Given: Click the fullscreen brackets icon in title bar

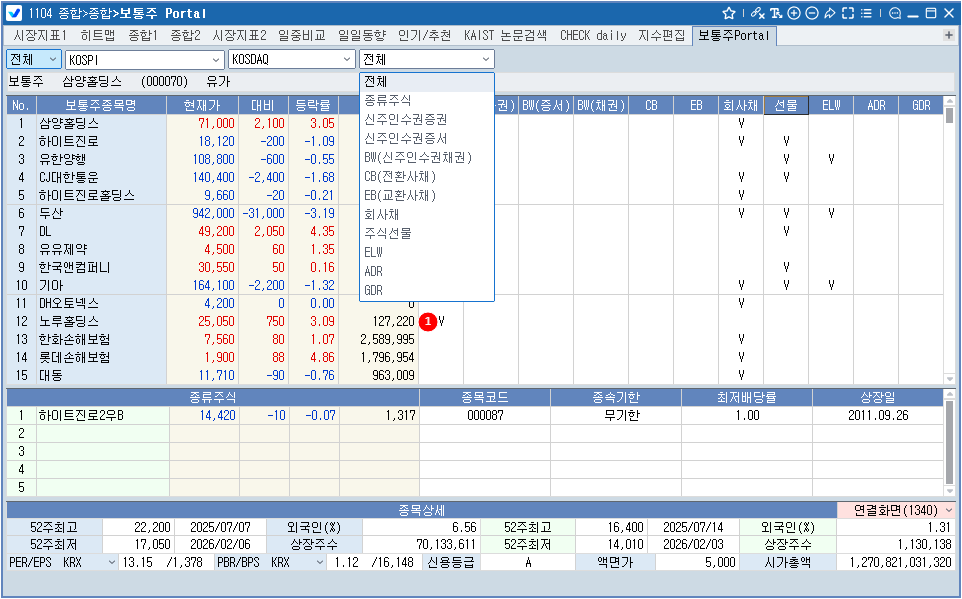Looking at the screenshot, I should [847, 13].
